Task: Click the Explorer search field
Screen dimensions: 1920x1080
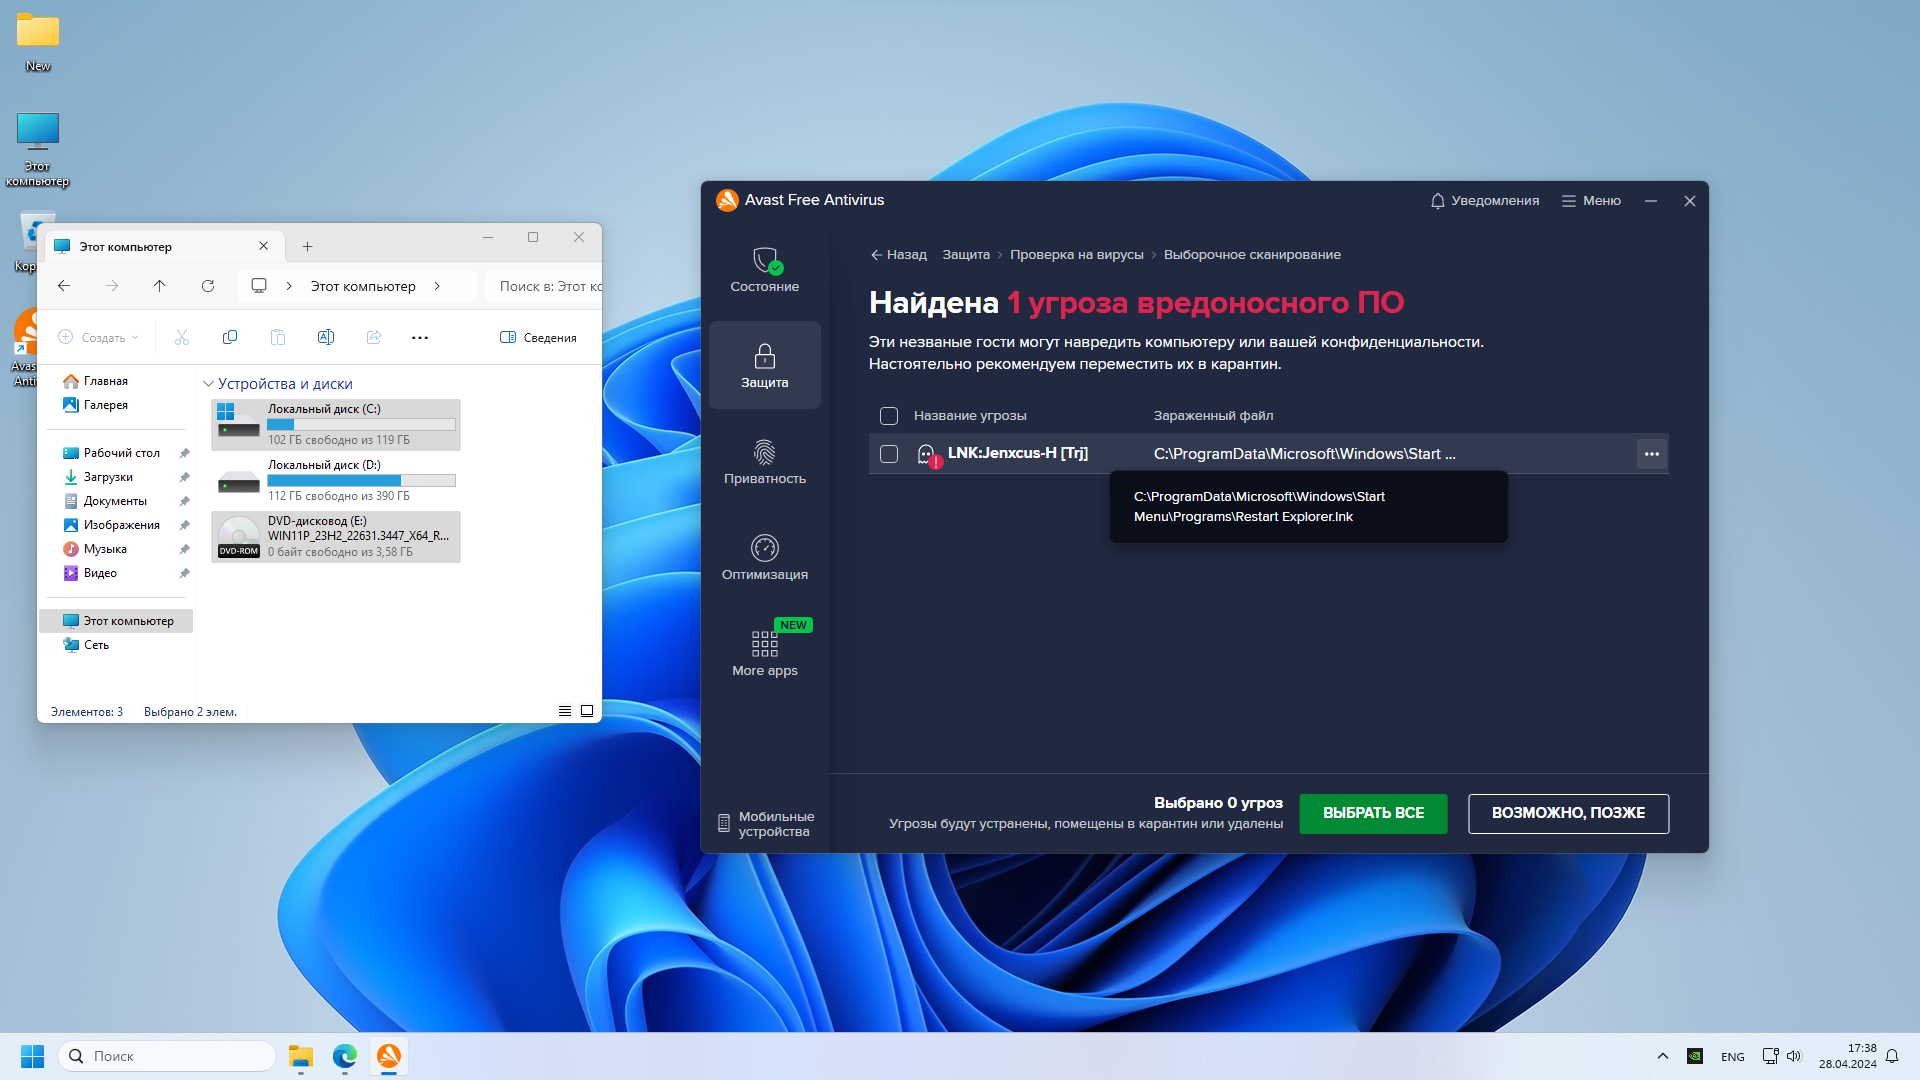Action: coord(545,286)
